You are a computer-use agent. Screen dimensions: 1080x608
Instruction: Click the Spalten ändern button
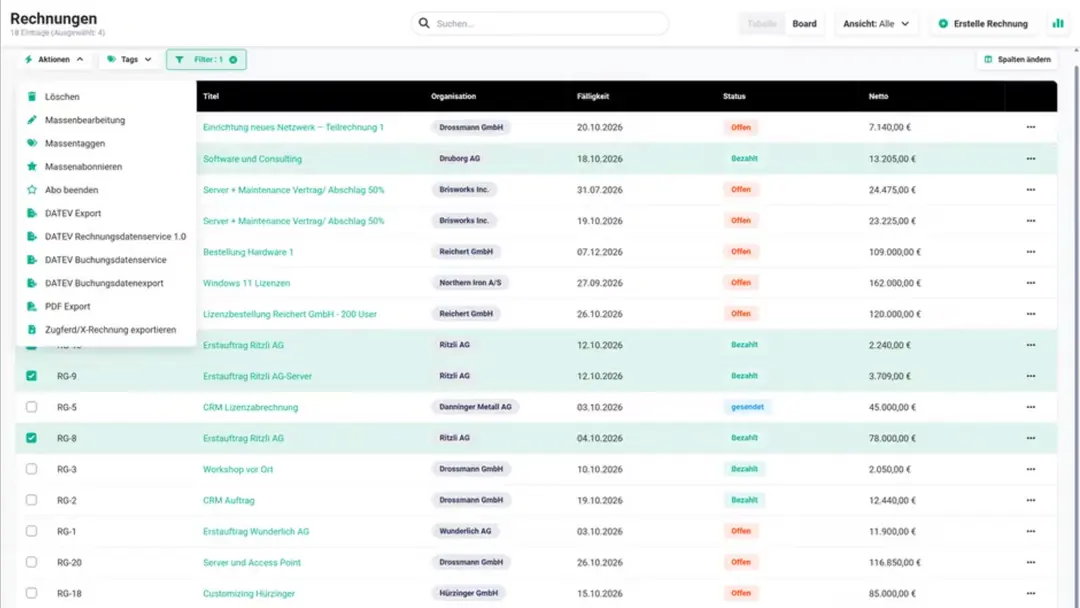pyautogui.click(x=1017, y=60)
